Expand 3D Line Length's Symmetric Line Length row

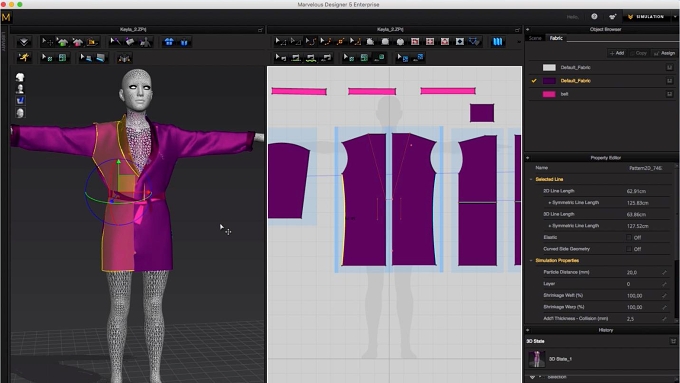tap(550, 226)
